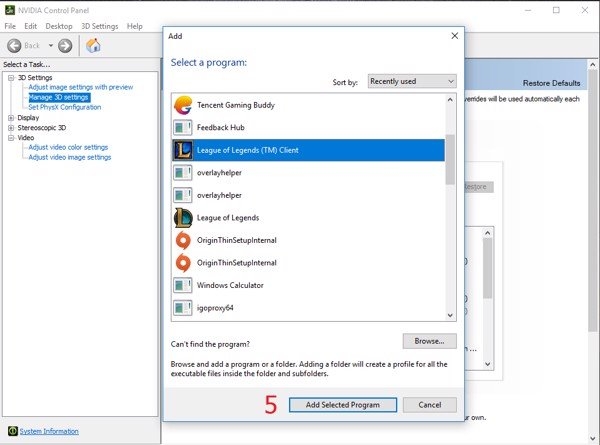Expand the Stereoscopic 3D tree node
Viewport: 600px width, 445px height.
(11, 128)
